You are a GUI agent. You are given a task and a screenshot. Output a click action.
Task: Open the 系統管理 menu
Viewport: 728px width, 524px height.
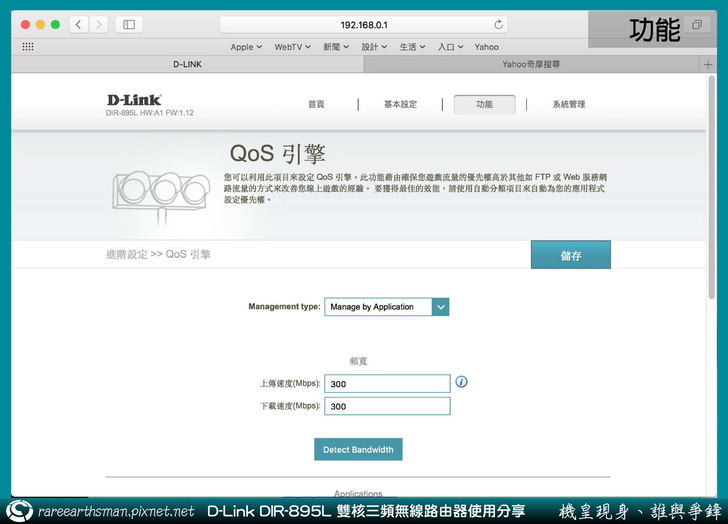pos(569,104)
